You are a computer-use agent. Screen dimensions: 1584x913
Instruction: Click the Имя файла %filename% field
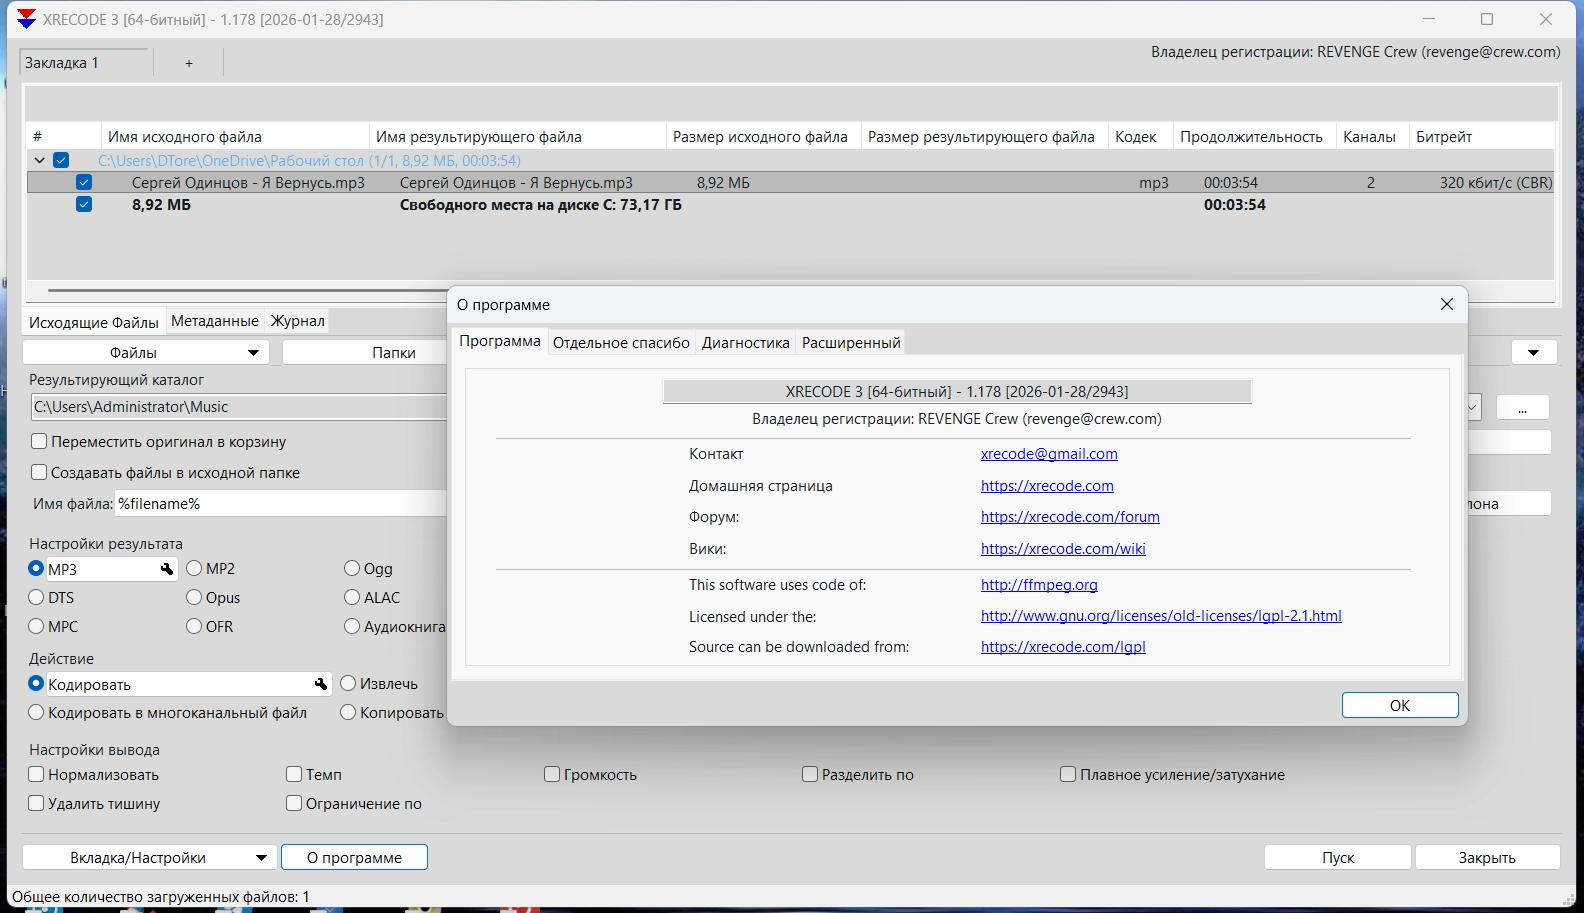(x=281, y=504)
